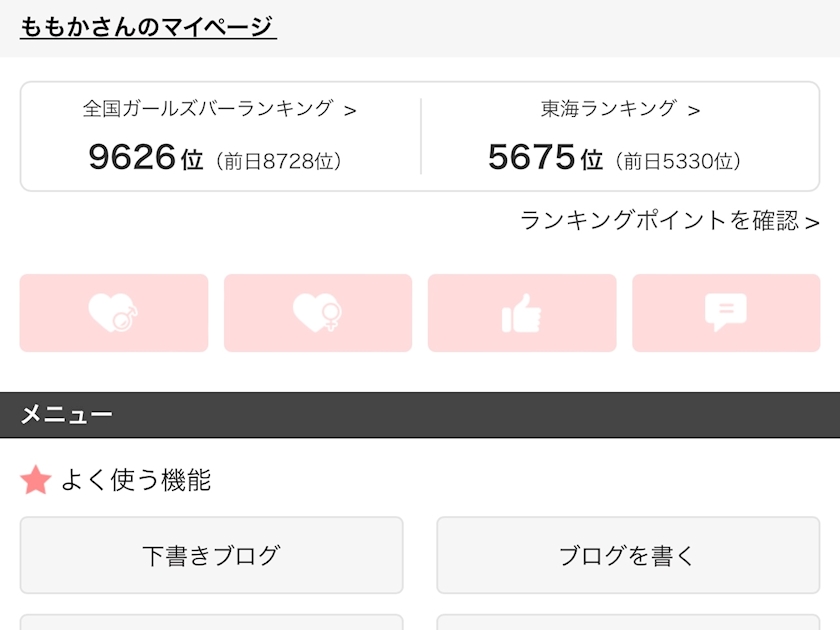
Task: Click the 前日5330位 previous-day rank text
Action: tap(678, 161)
